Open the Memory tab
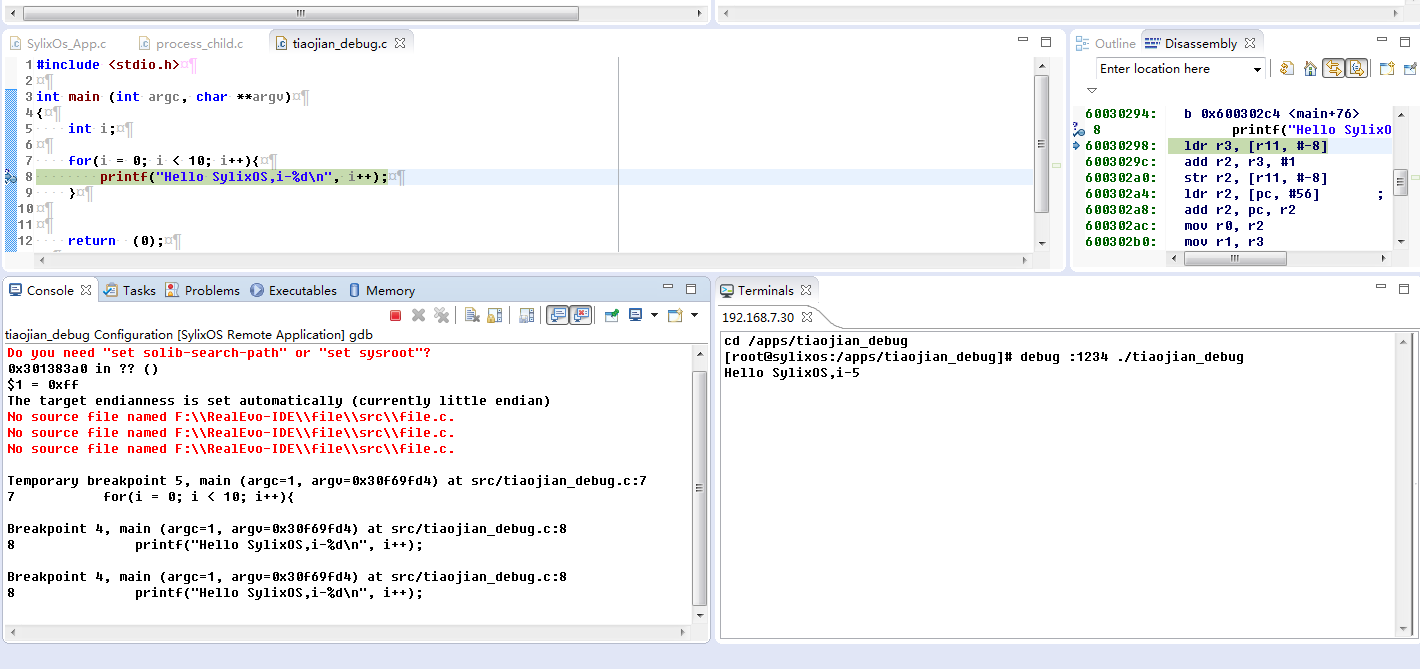The image size is (1420, 669). click(x=381, y=290)
